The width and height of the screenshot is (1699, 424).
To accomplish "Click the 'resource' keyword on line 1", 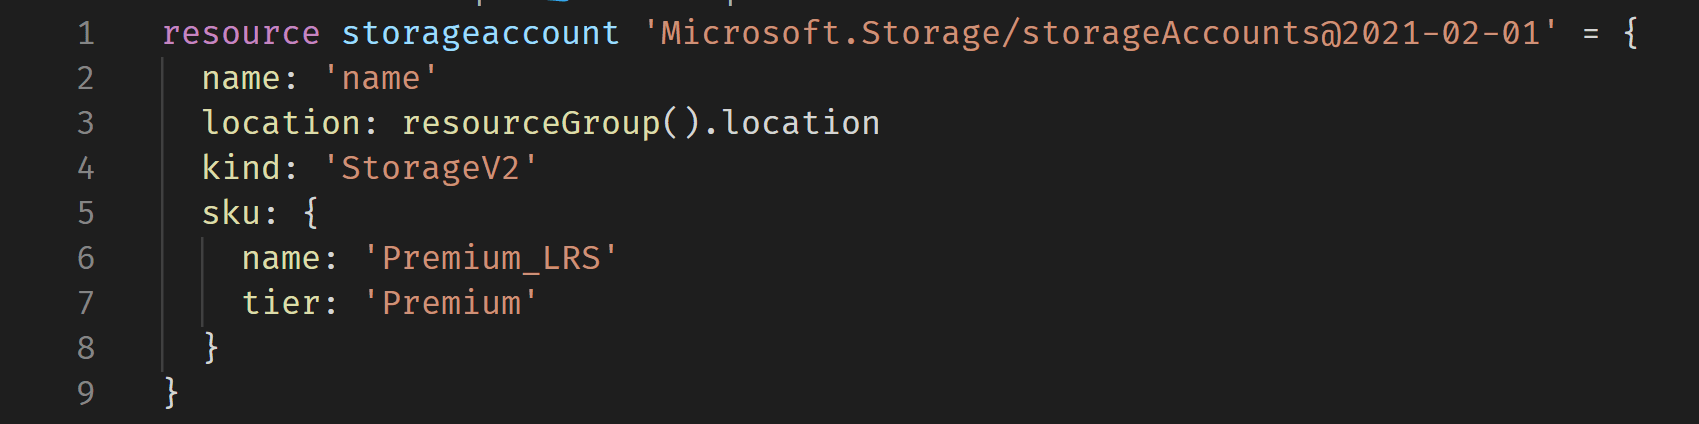I will point(241,33).
